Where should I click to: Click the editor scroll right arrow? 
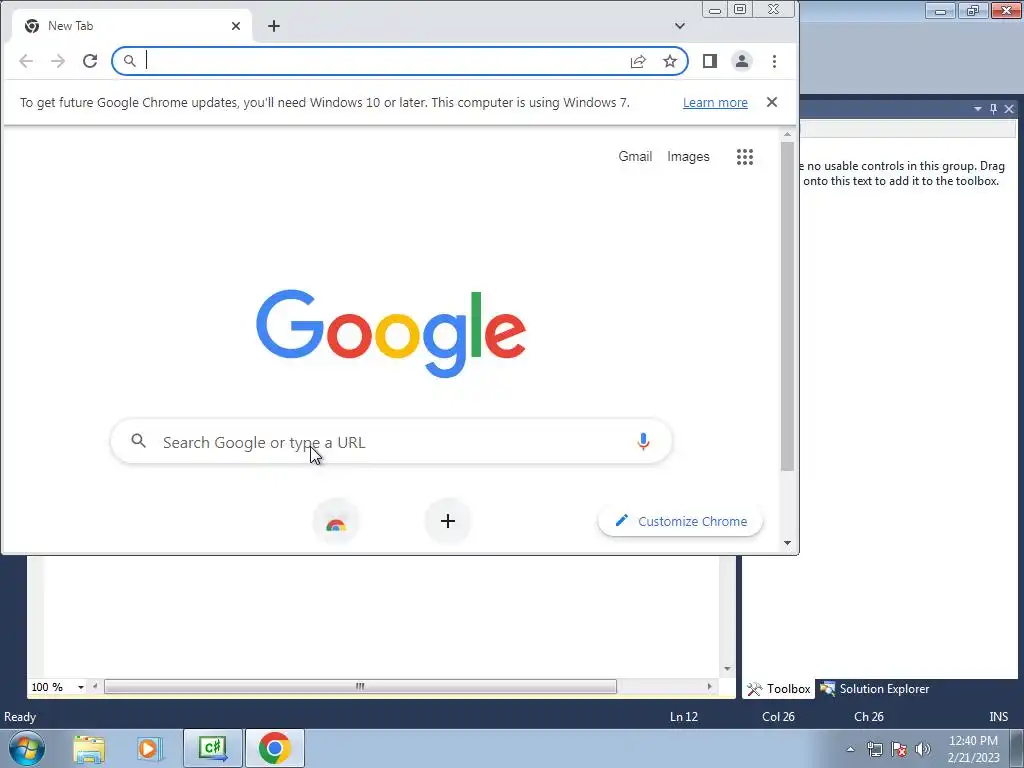(x=709, y=687)
